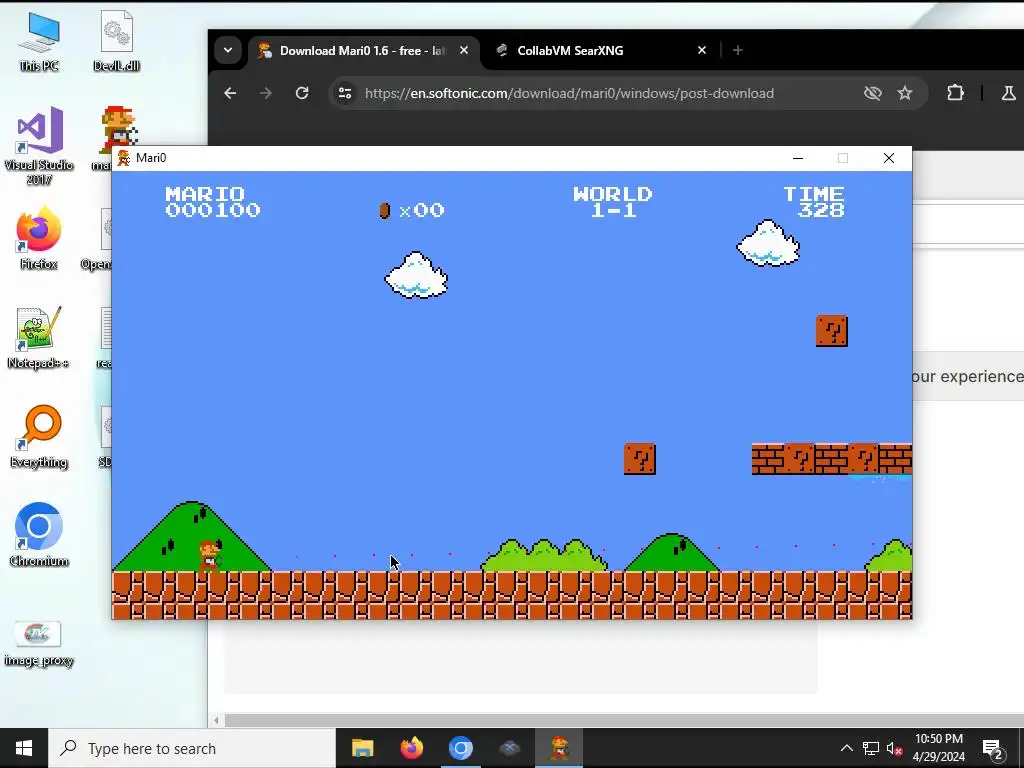1024x768 pixels.
Task: Launch Visual Studio 2017 shortcut
Action: pyautogui.click(x=39, y=146)
